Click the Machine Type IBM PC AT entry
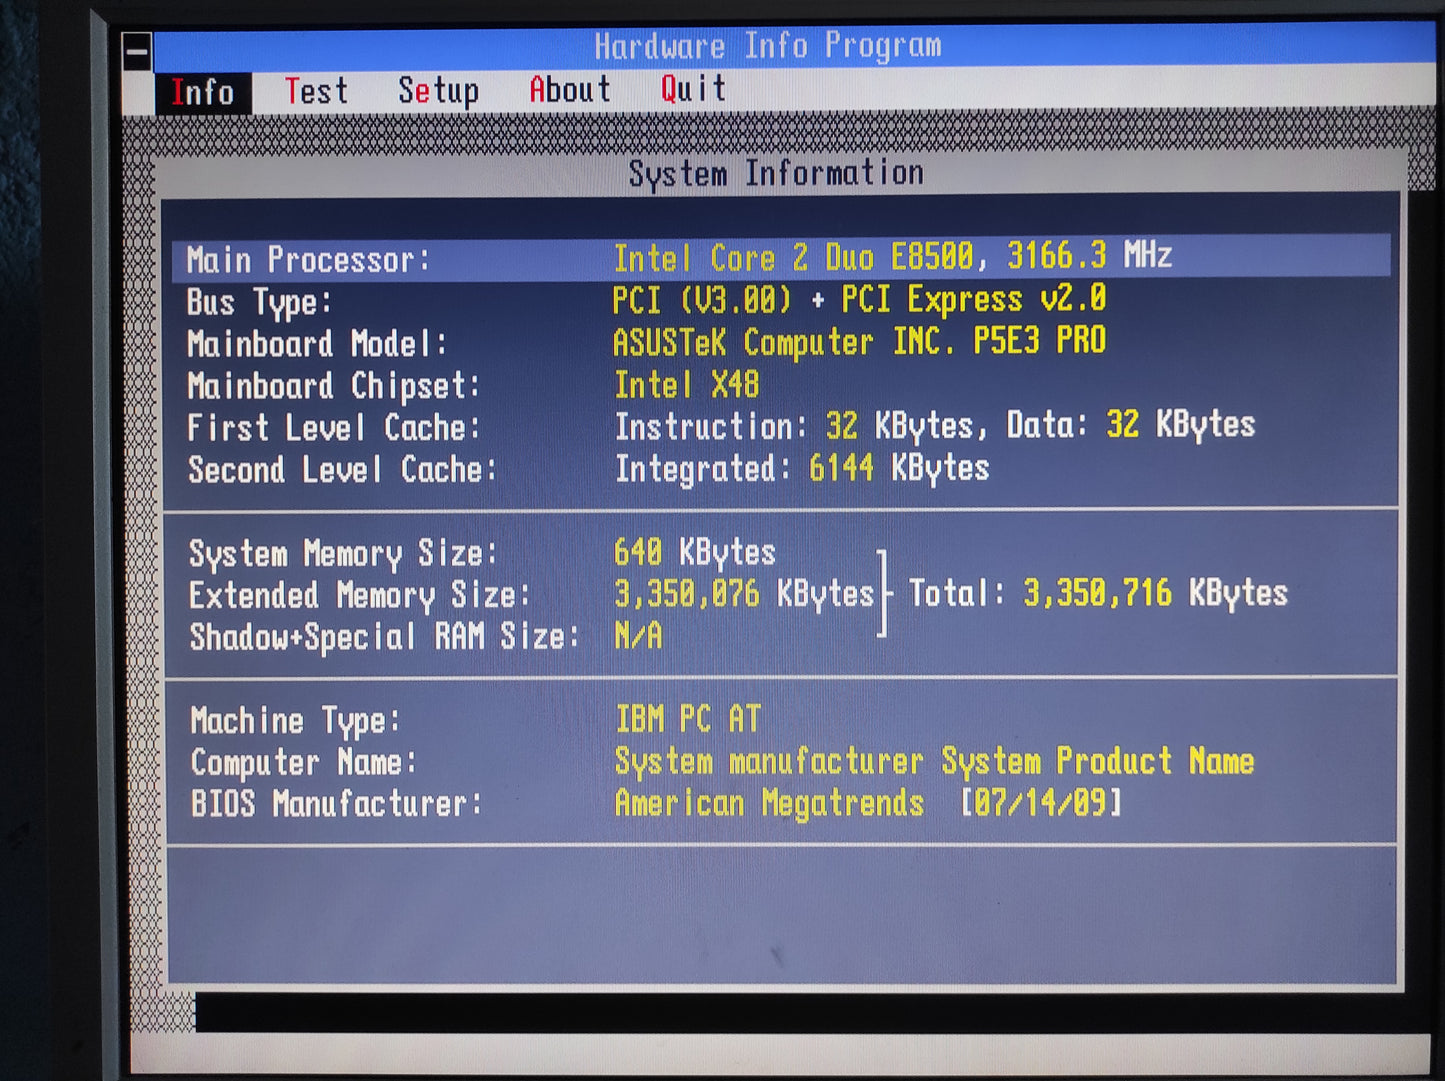Image resolution: width=1445 pixels, height=1081 pixels. (688, 719)
